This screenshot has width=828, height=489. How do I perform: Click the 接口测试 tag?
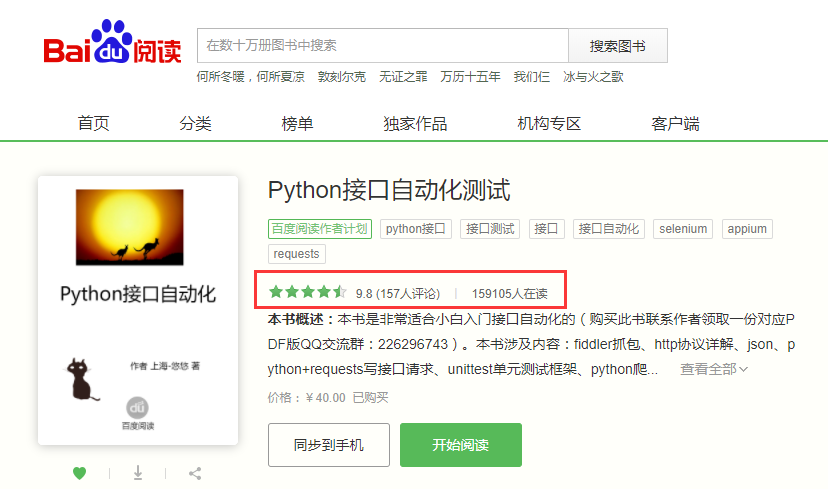pos(490,229)
